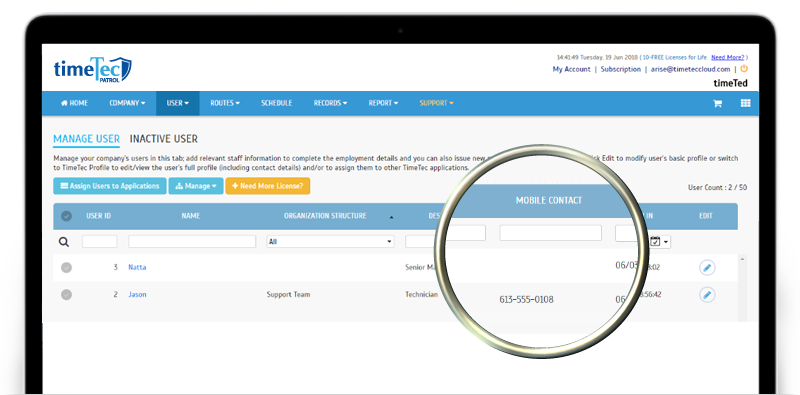The width and height of the screenshot is (800, 395).
Task: Switch to Manage User tab
Action: click(x=86, y=139)
